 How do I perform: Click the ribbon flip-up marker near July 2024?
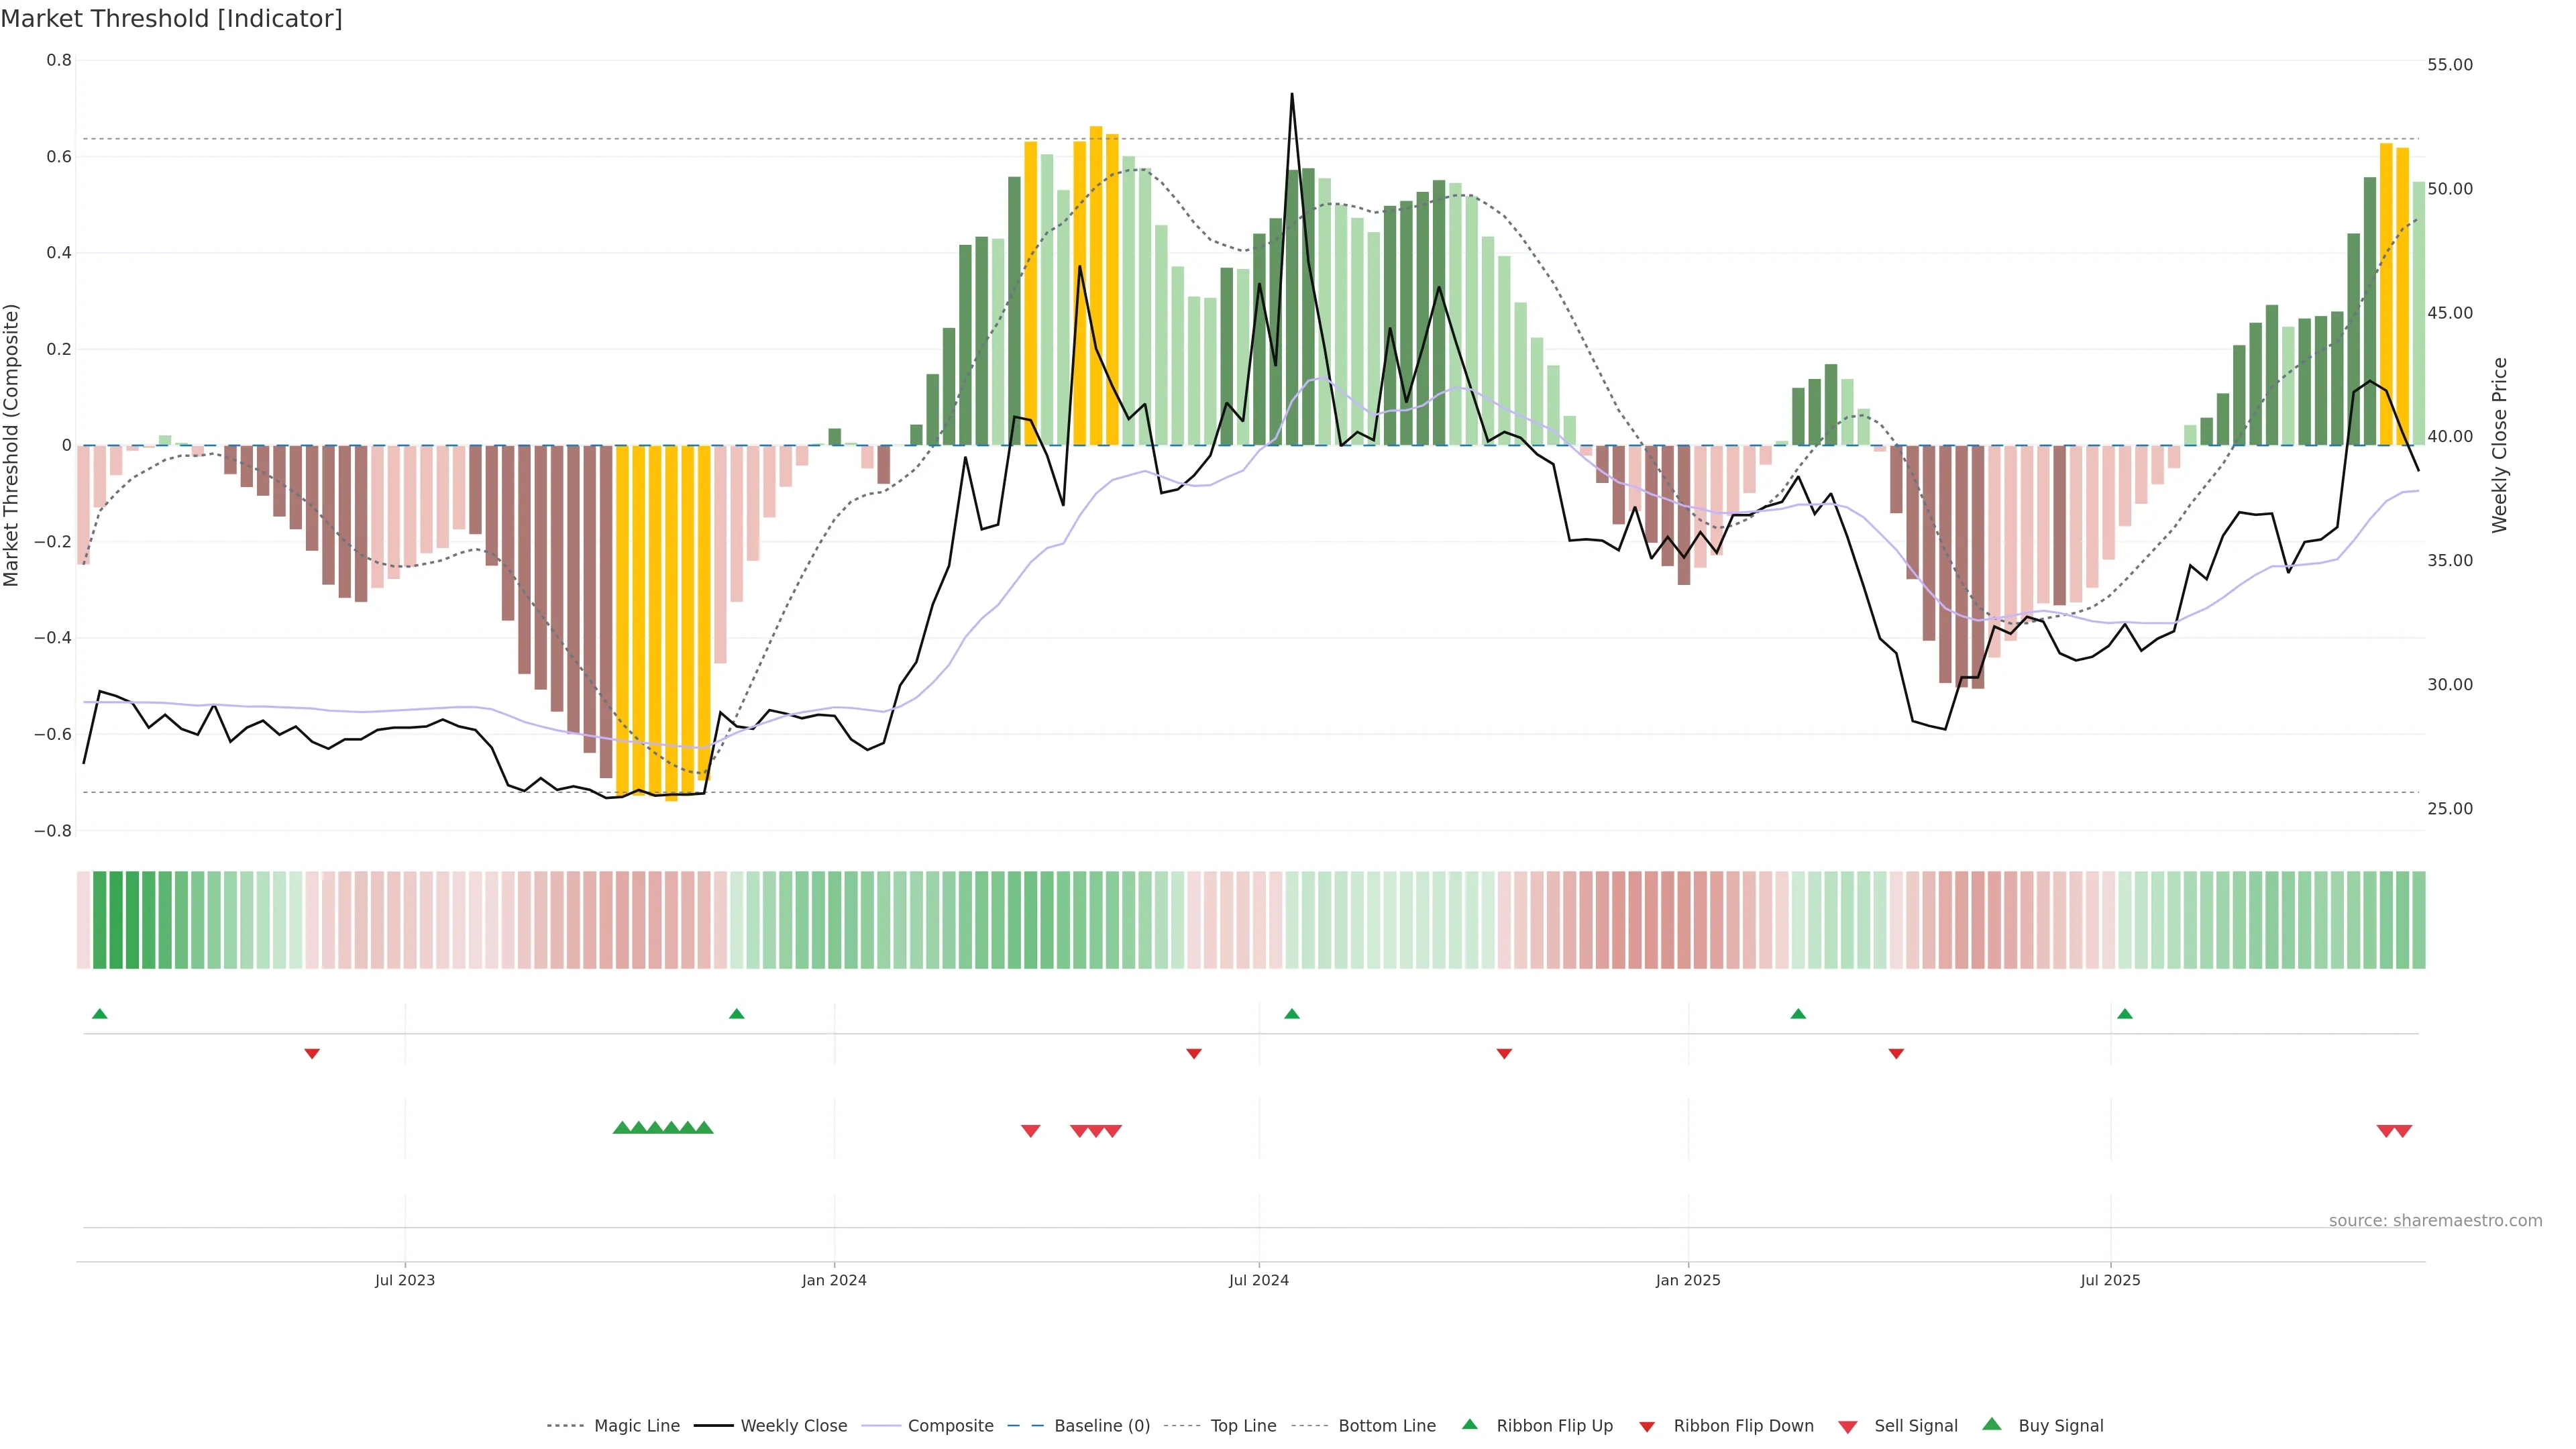click(1291, 1014)
